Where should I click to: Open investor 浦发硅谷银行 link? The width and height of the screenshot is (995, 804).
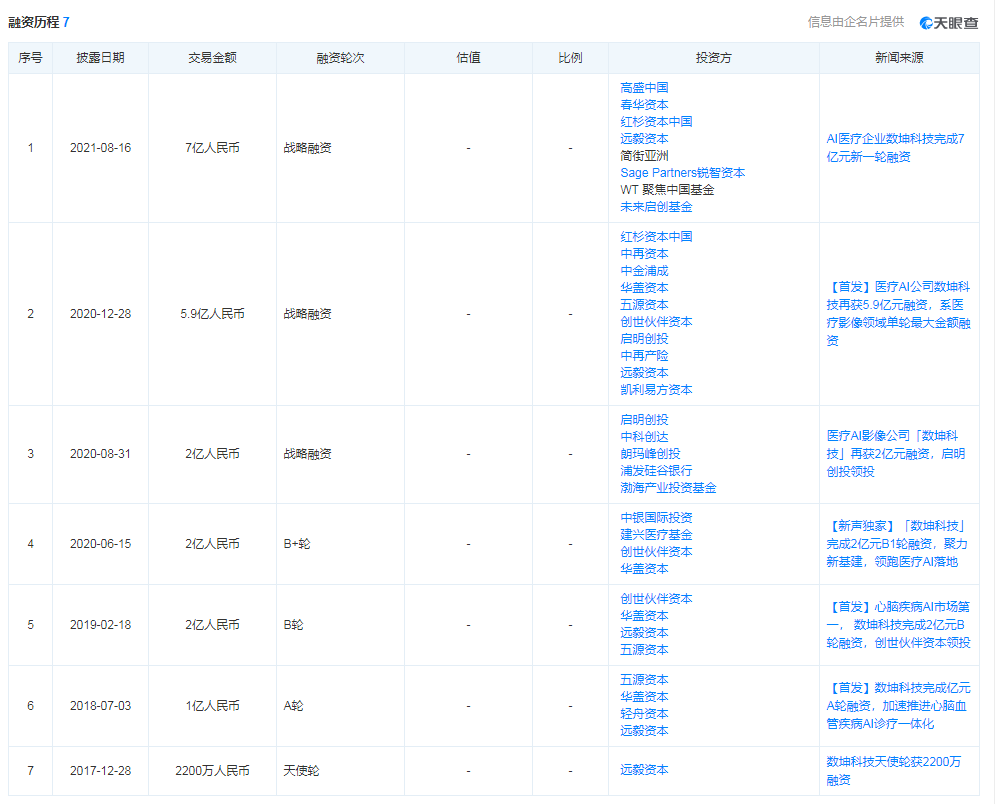point(656,471)
